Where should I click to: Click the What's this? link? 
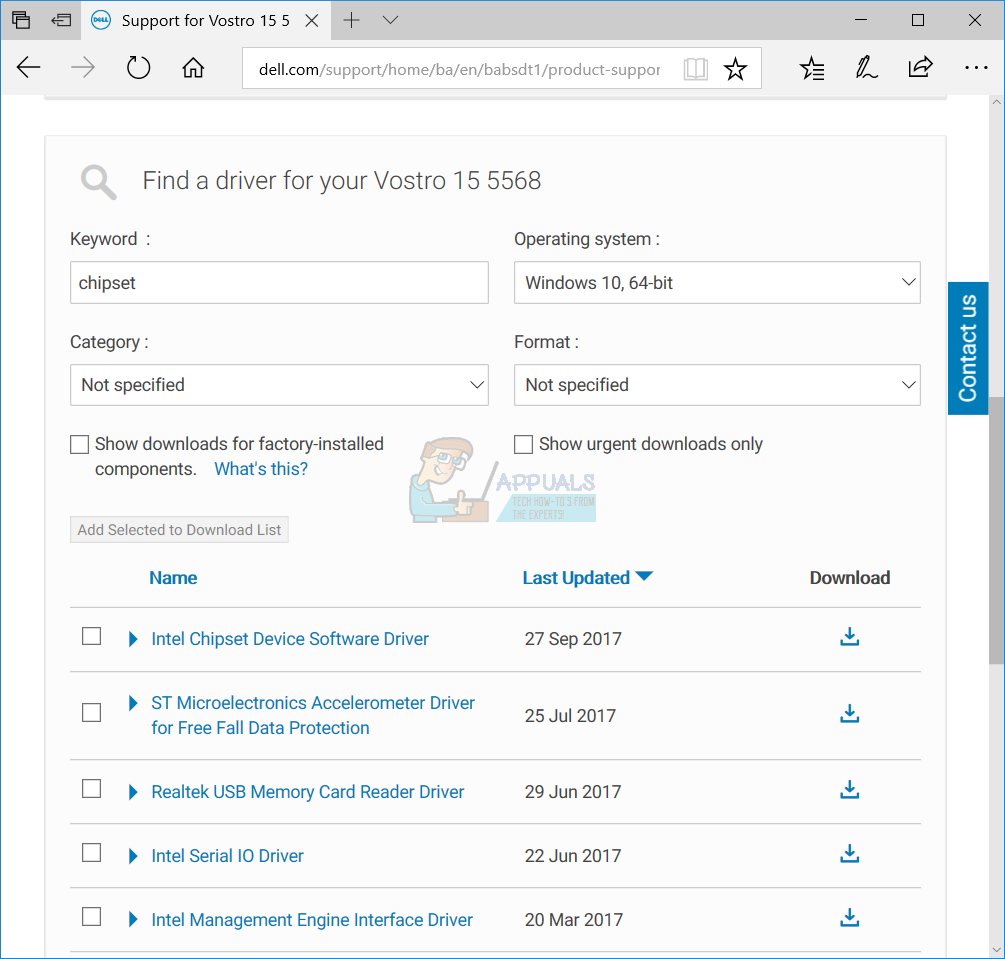point(261,469)
